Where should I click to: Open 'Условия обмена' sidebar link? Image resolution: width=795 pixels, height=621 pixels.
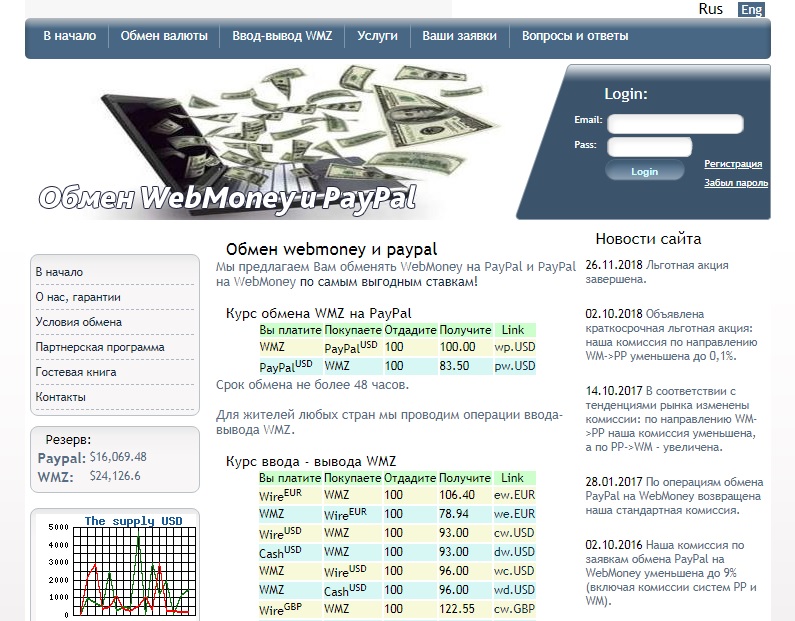pyautogui.click(x=79, y=322)
